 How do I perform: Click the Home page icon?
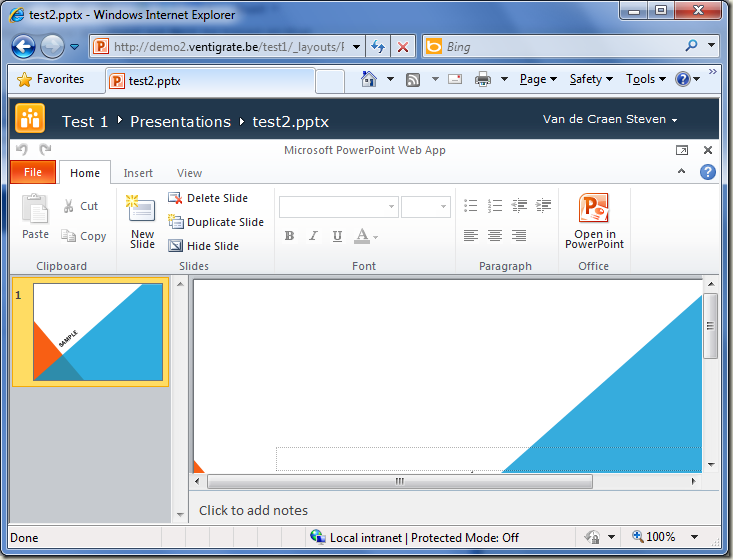369,79
